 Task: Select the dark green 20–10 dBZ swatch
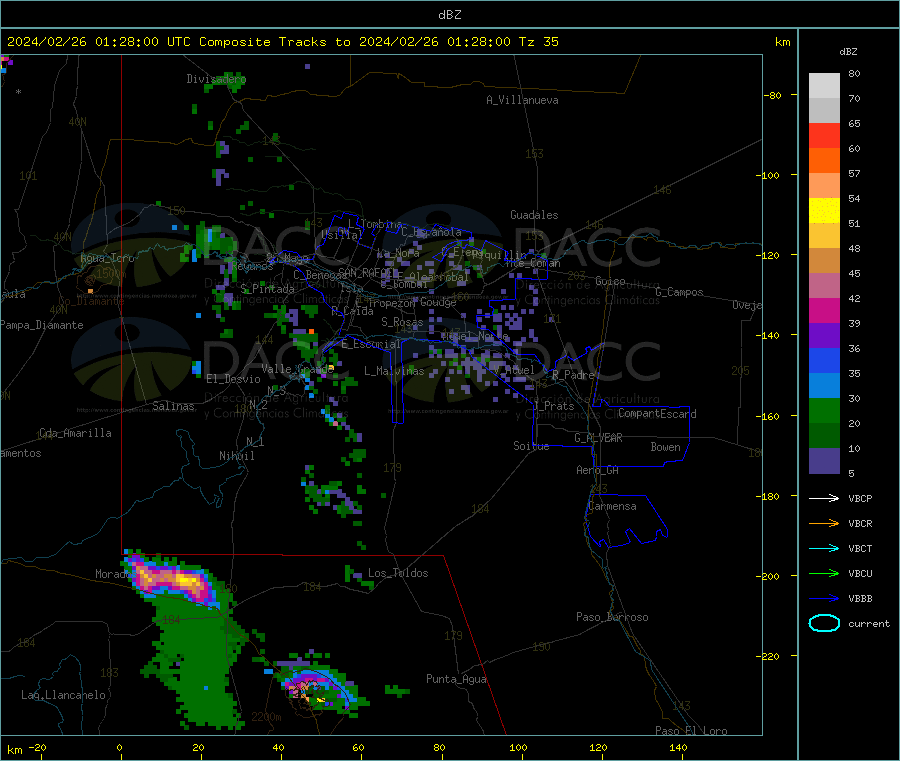(824, 436)
